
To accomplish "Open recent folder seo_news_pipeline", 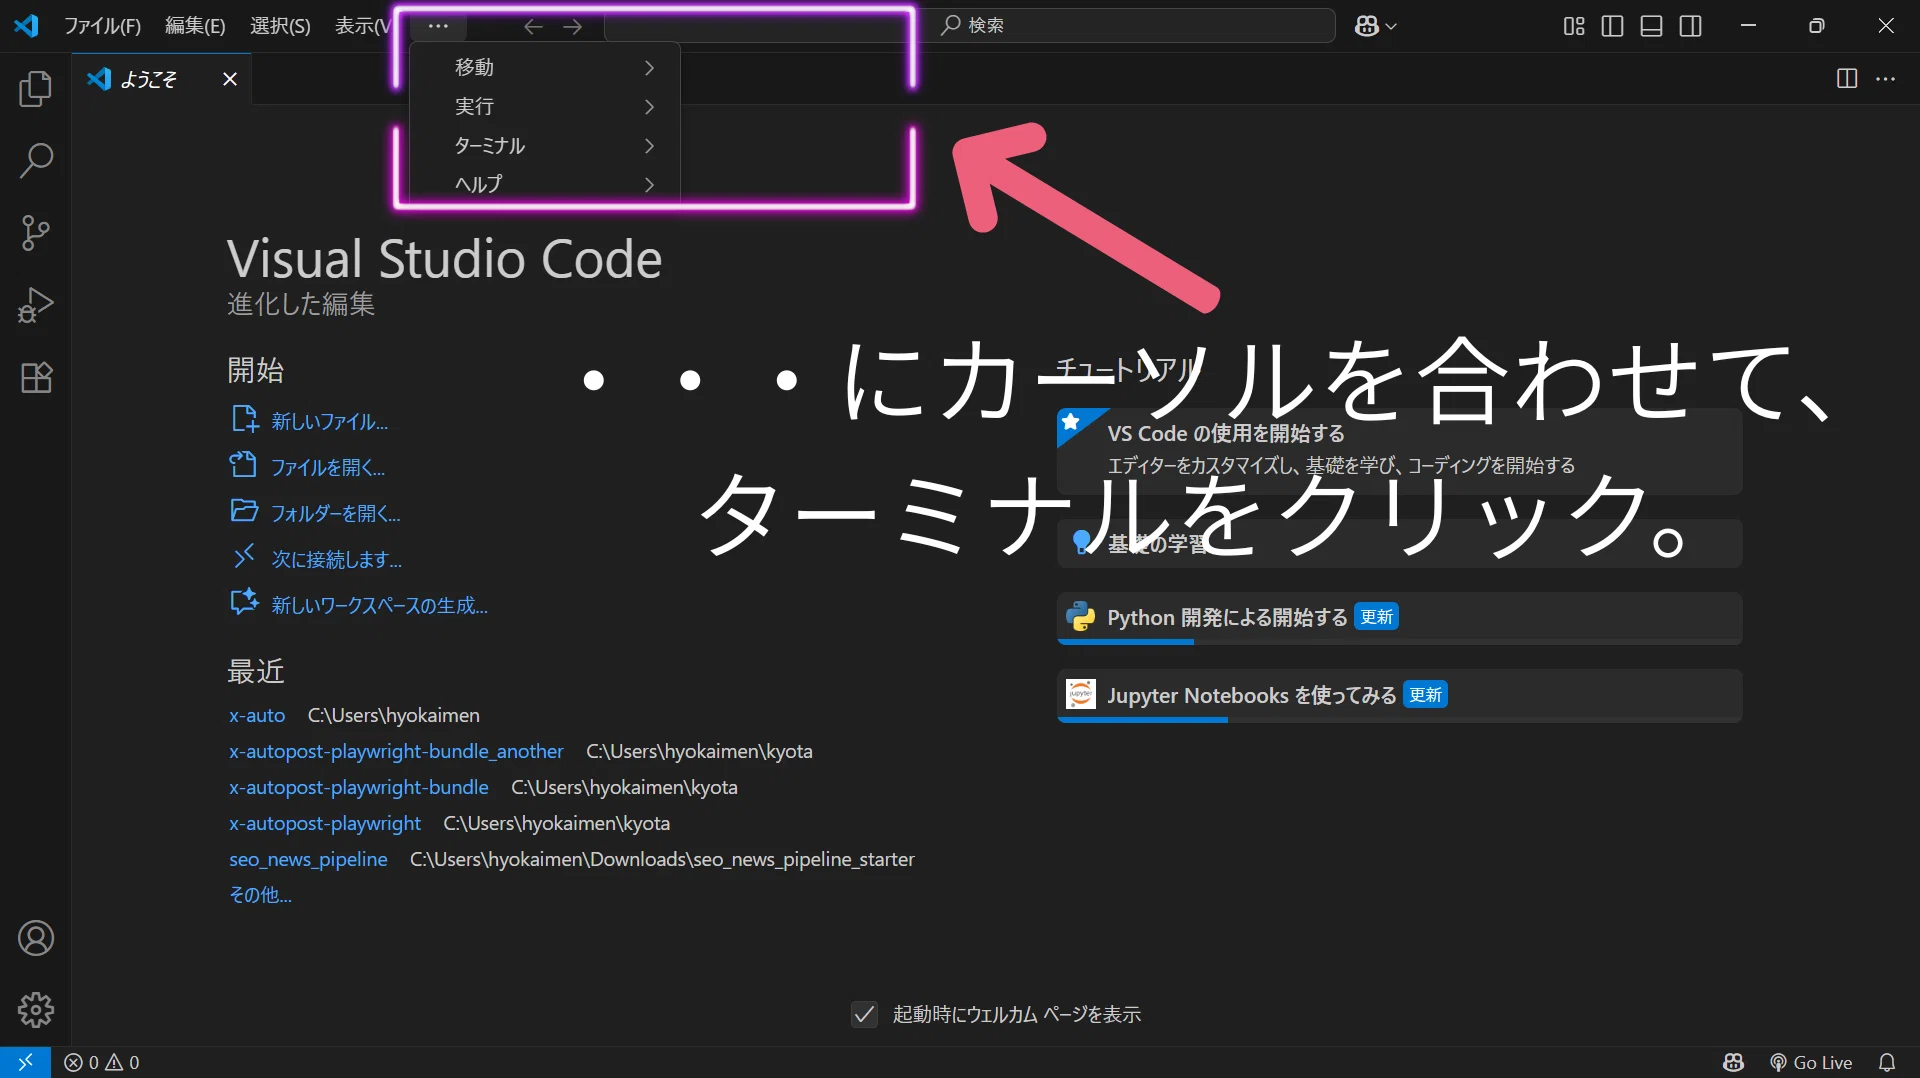I will tap(308, 859).
